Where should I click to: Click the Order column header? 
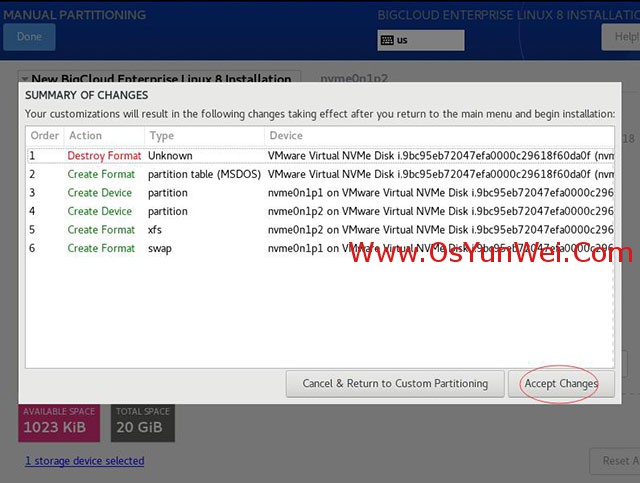[45, 136]
